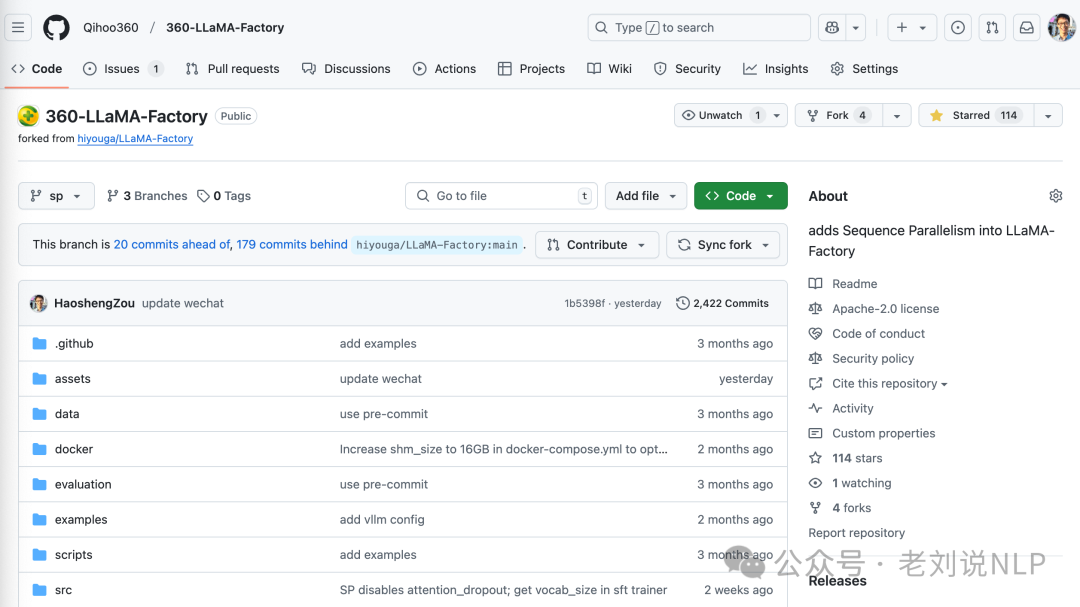Switch to the Issues tab
Screen dimensions: 1080x607
[122, 69]
